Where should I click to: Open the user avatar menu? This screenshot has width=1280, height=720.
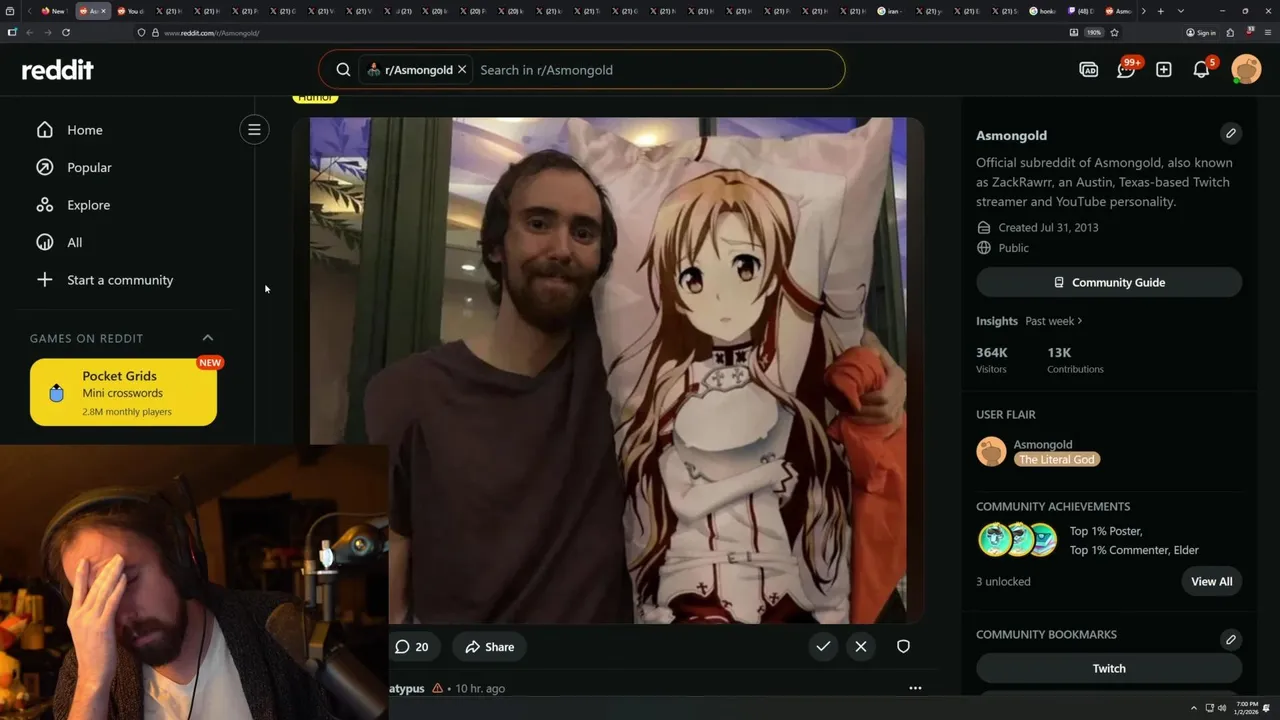pyautogui.click(x=1246, y=69)
